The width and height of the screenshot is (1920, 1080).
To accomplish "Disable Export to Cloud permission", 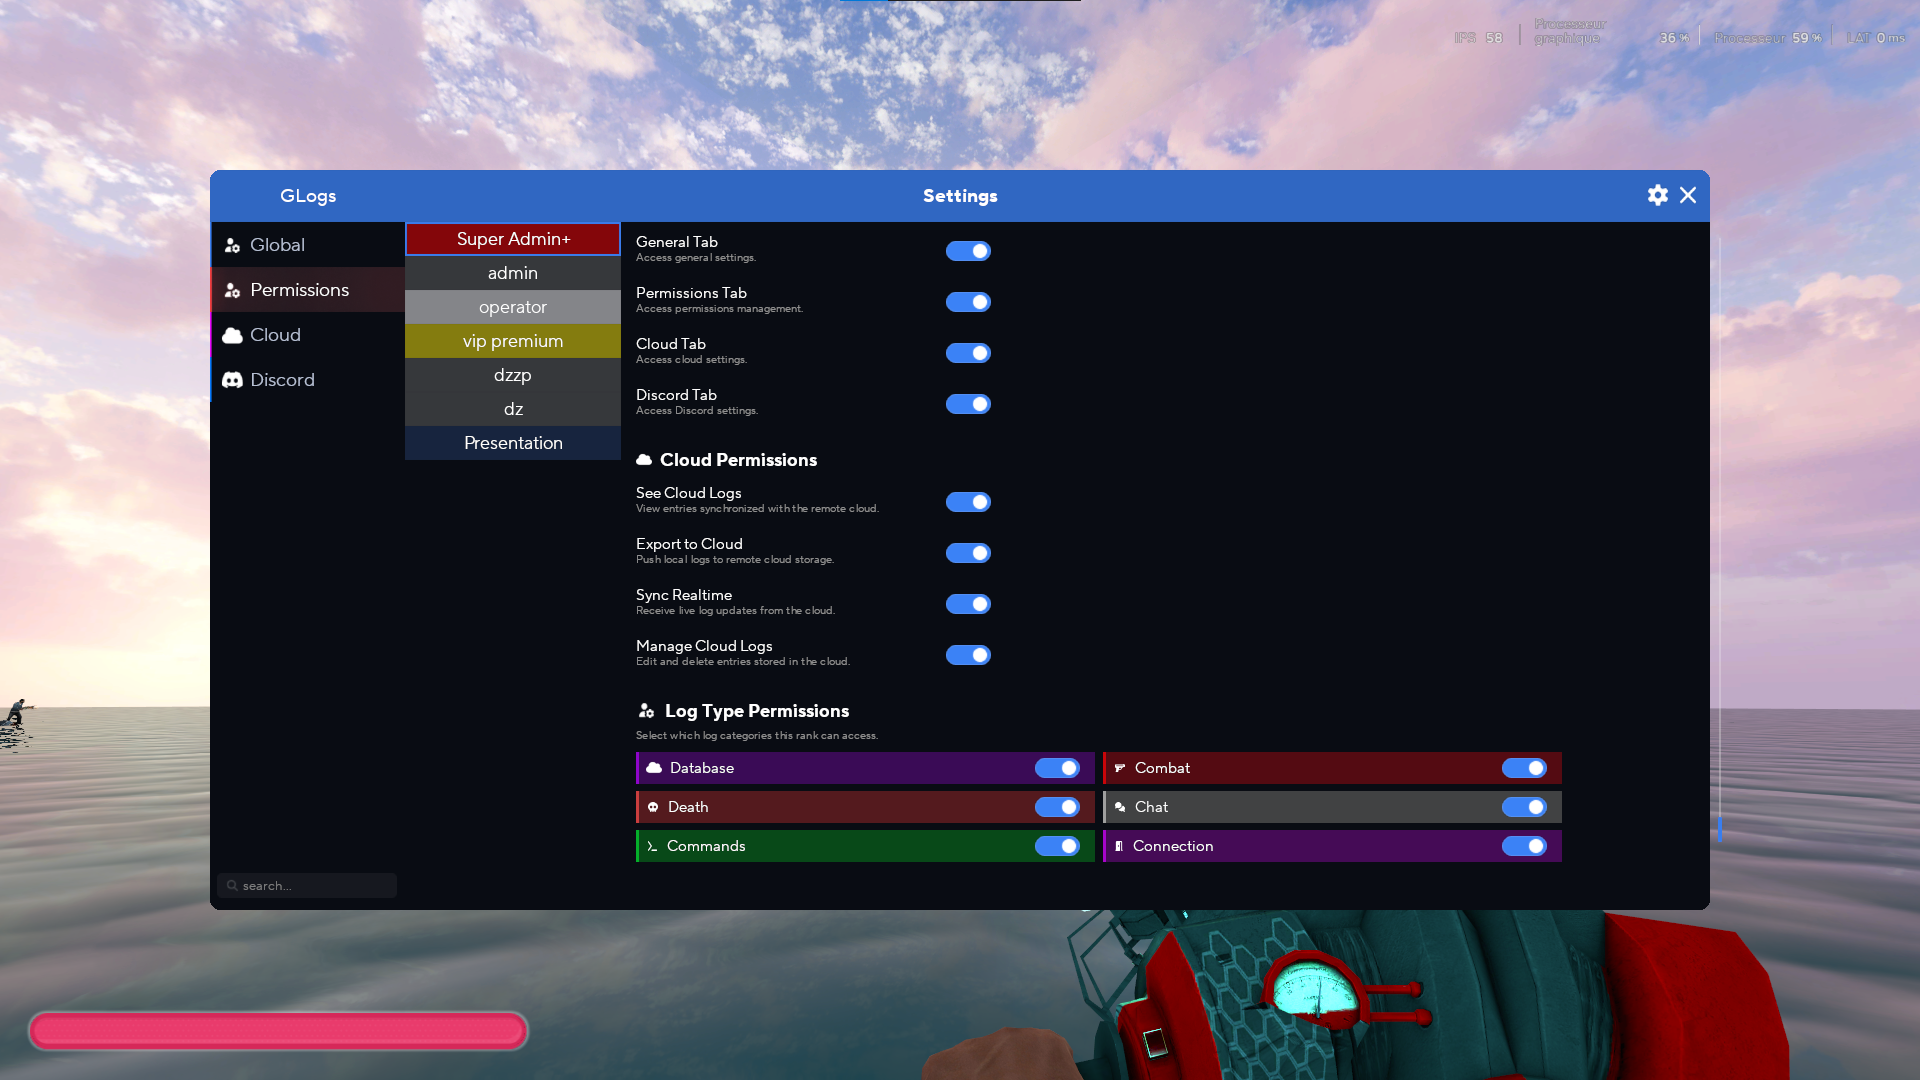I will 968,553.
